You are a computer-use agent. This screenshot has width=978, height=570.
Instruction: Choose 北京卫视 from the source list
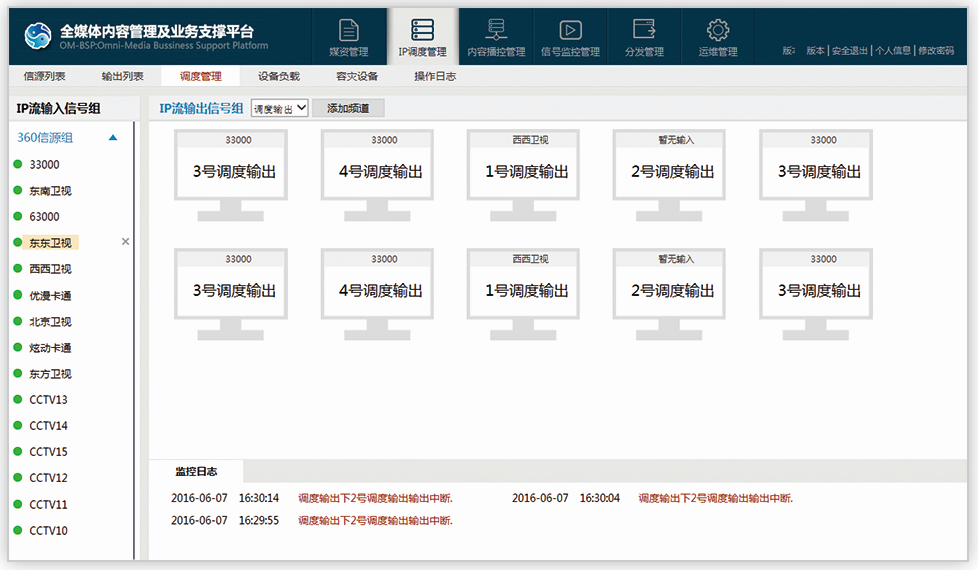[50, 322]
